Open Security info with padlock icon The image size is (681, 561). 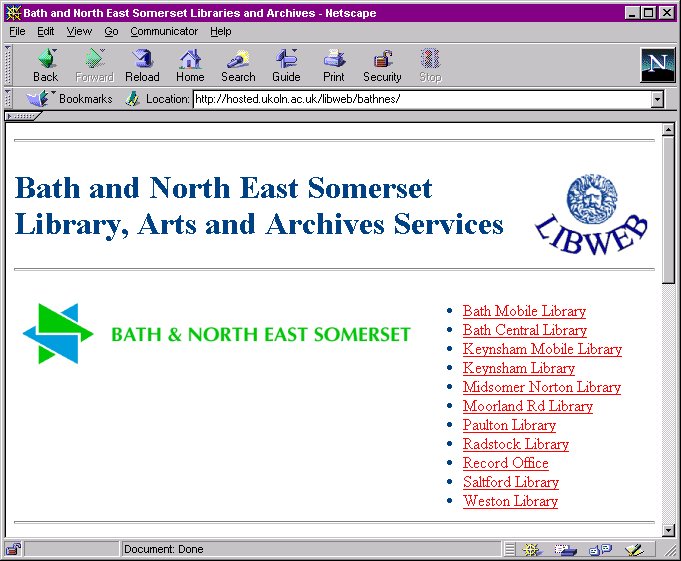pyautogui.click(x=382, y=65)
